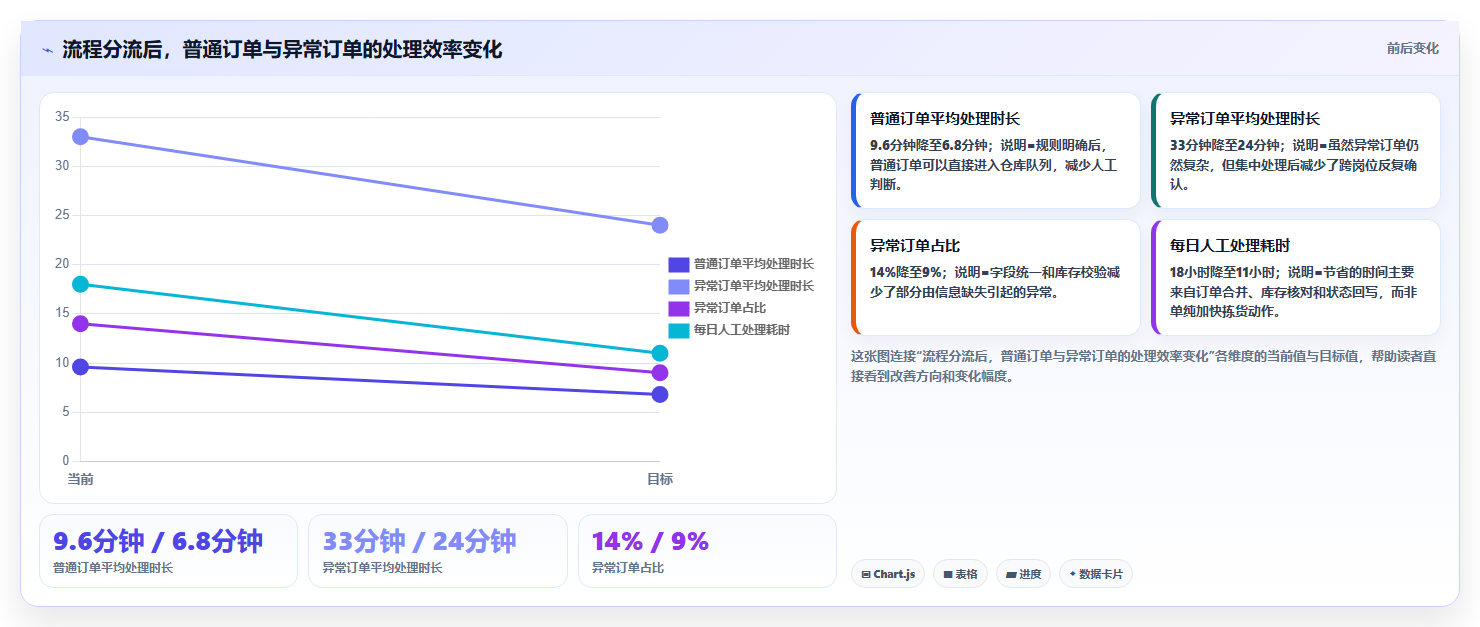Click the 普通订单平均处理时长 info card title
The image size is (1480, 627).
point(945,119)
